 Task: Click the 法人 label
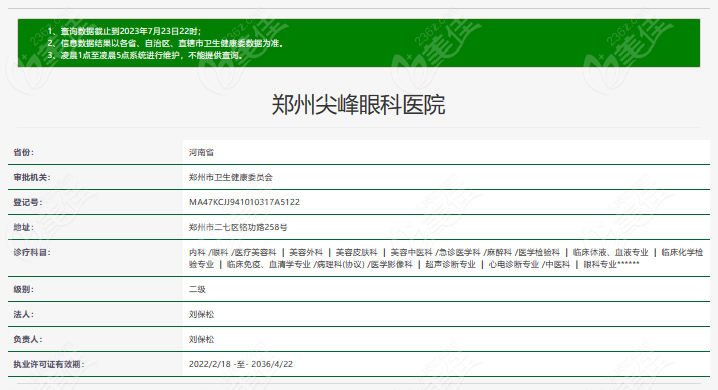pos(23,314)
